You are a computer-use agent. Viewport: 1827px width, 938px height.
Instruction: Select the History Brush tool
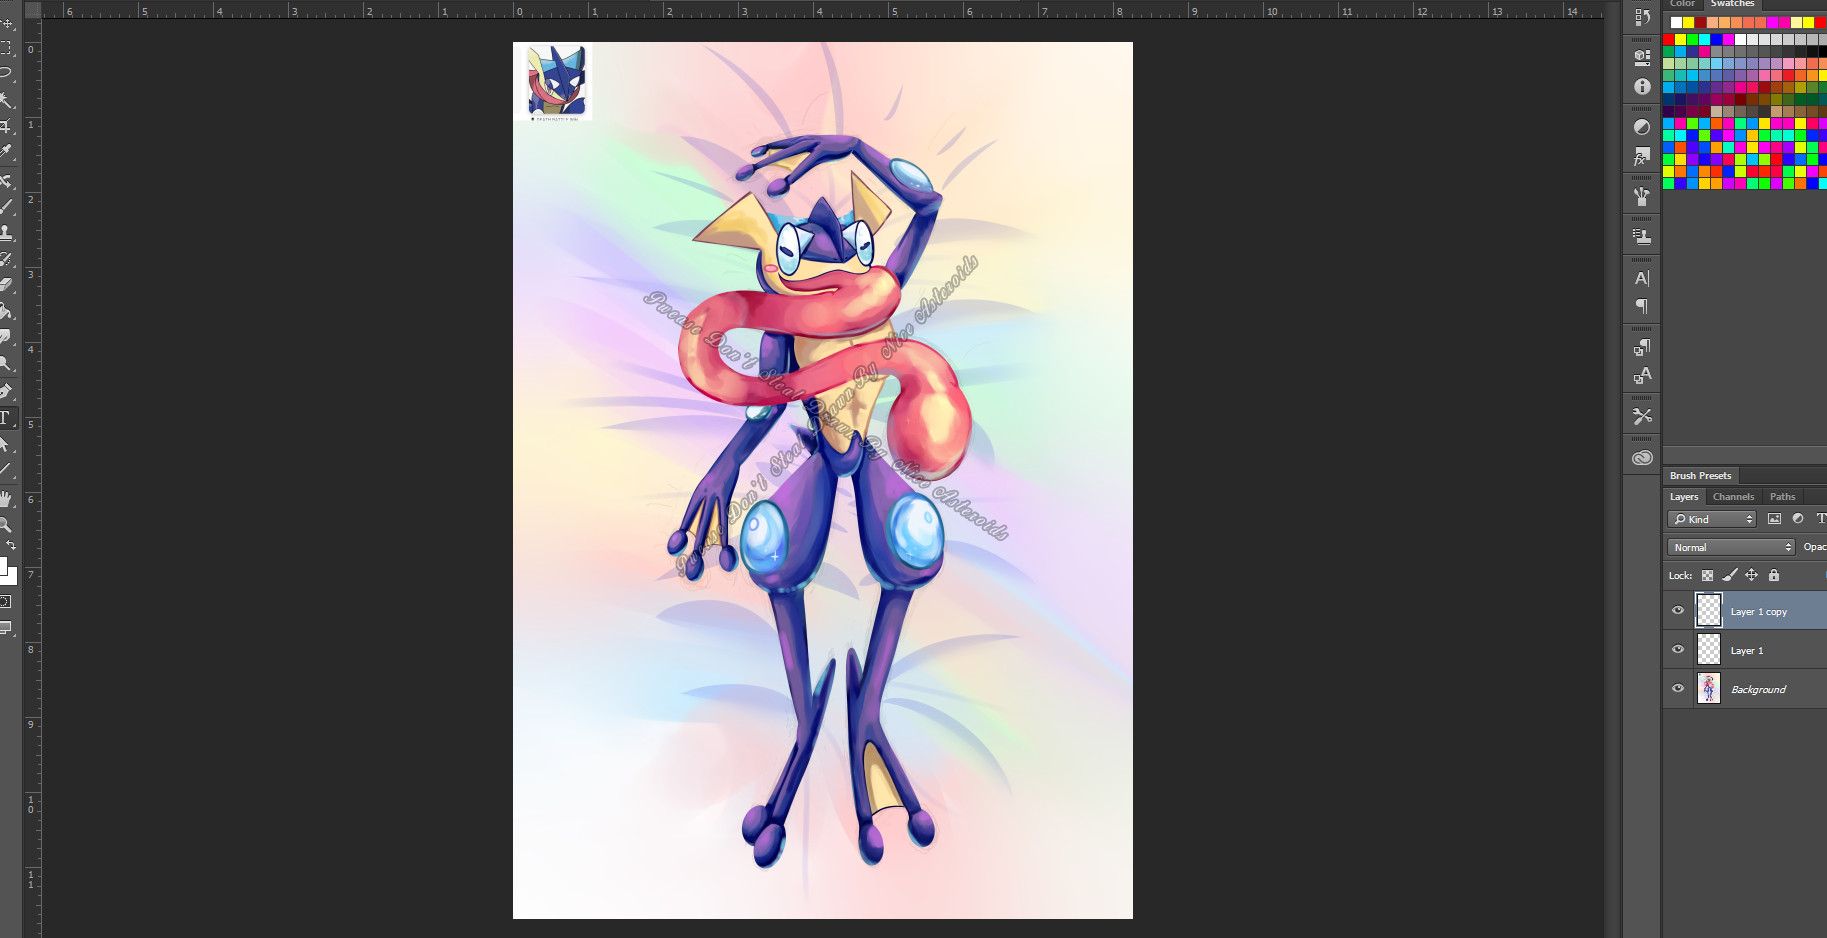click(x=6, y=259)
